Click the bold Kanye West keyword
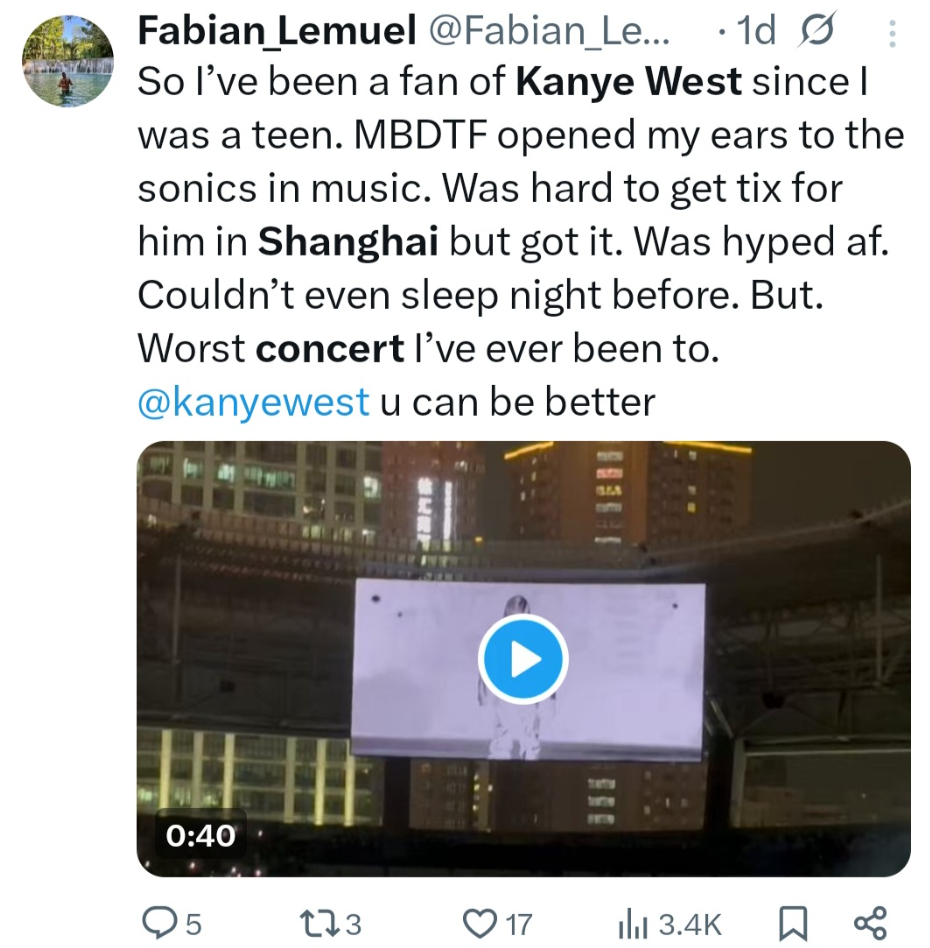This screenshot has width=930, height=948. pyautogui.click(x=629, y=81)
